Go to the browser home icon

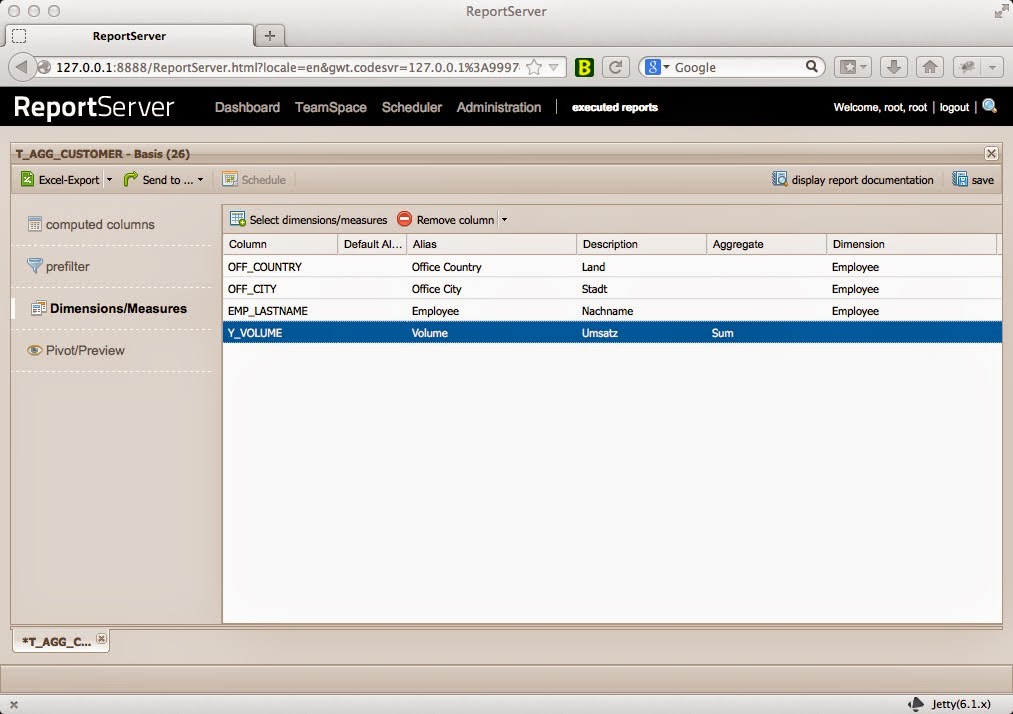[x=930, y=67]
